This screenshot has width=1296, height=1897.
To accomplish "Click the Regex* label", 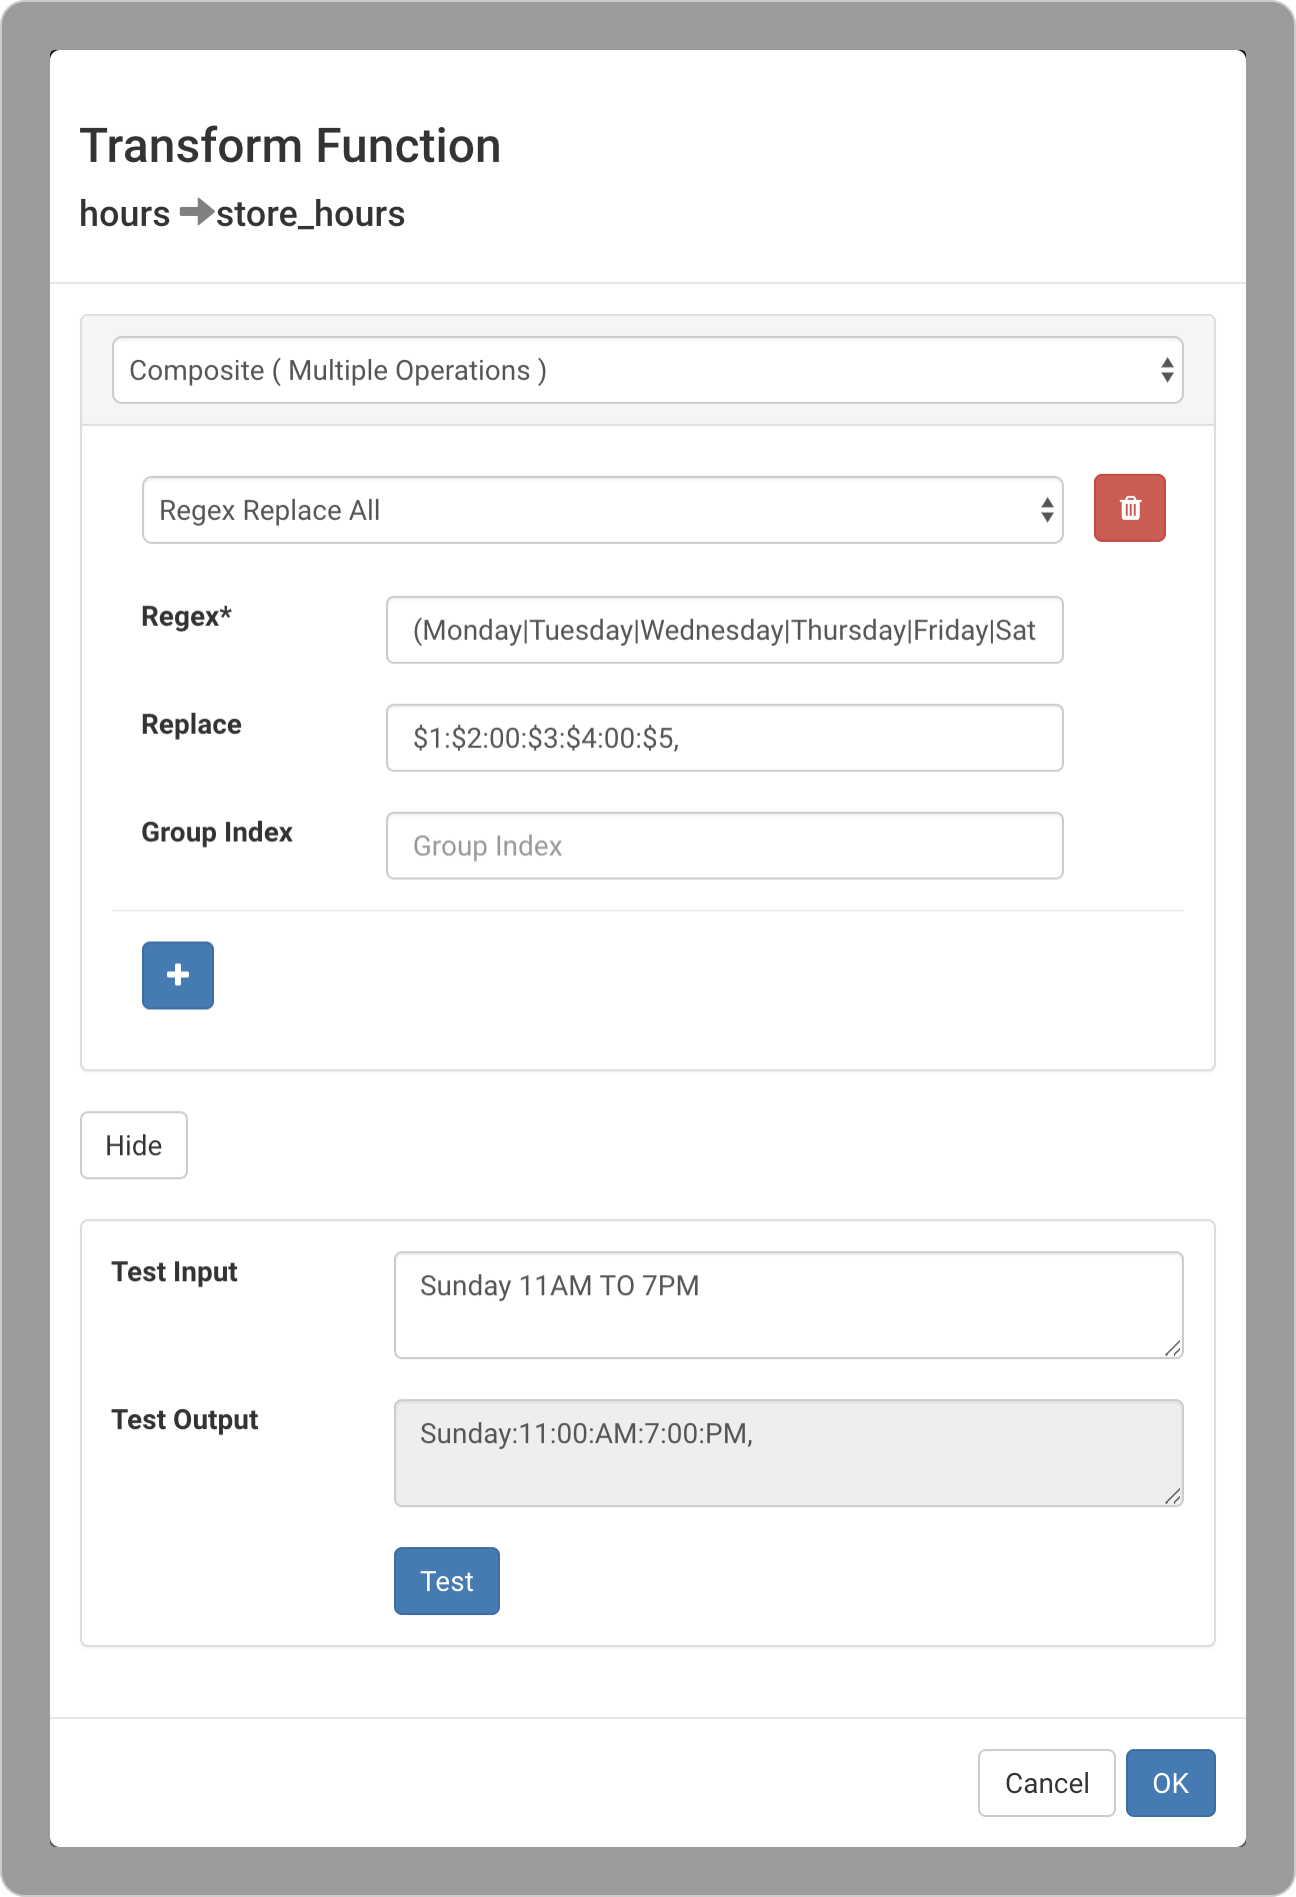I will pyautogui.click(x=186, y=616).
